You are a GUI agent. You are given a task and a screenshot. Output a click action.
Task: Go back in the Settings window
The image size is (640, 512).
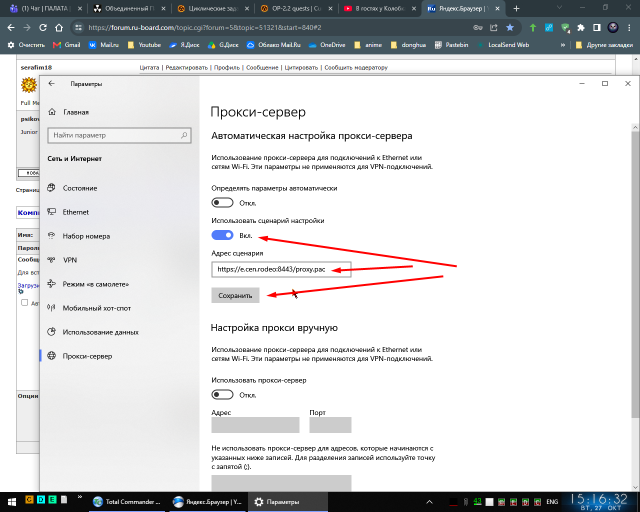(x=51, y=83)
